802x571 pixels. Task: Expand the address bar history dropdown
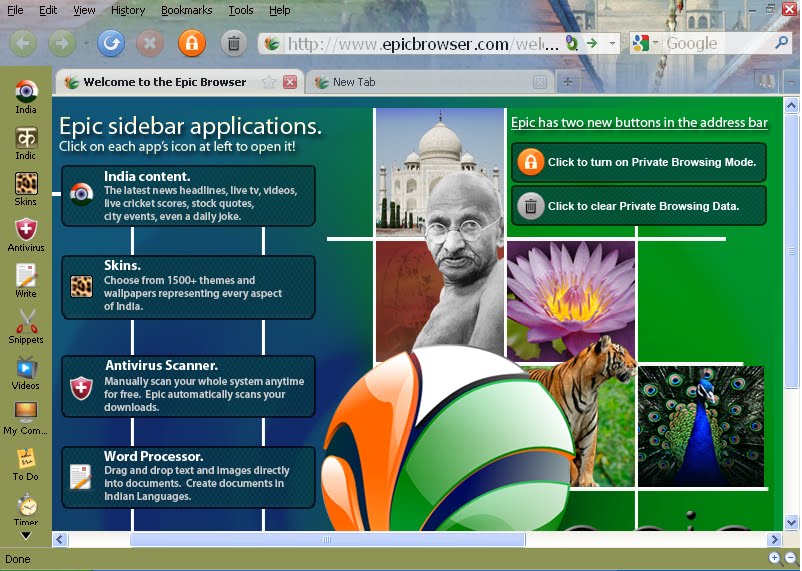[612, 43]
